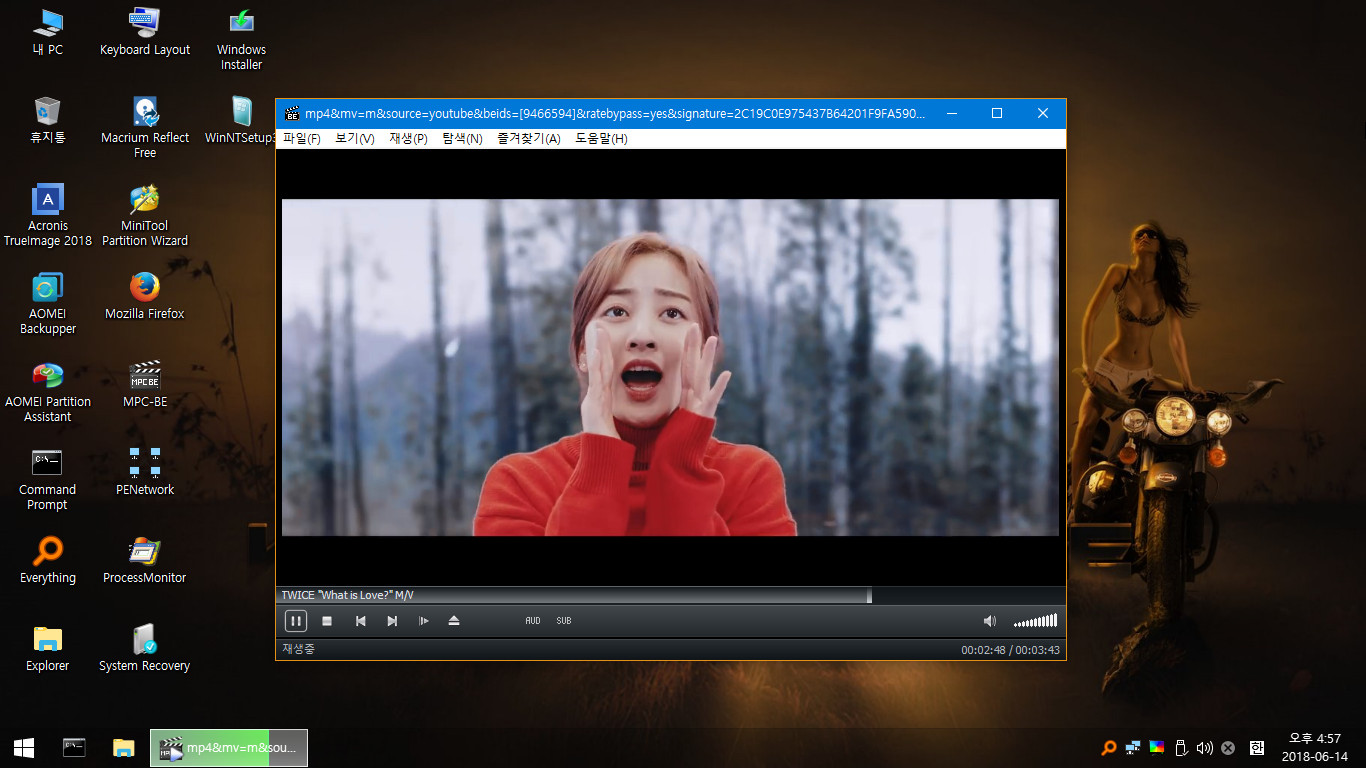Select the AOMEI Backupper icon

47,303
